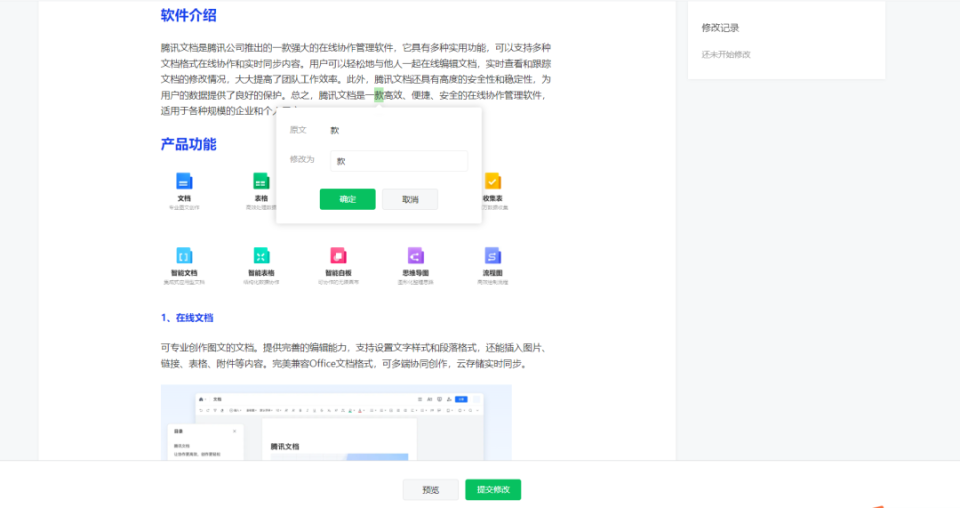Click the 流程图 label text

click(x=493, y=273)
